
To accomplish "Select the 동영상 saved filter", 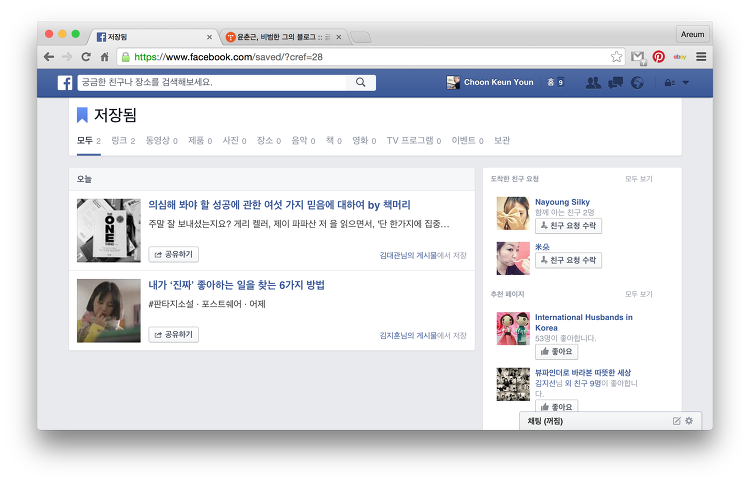I will pos(161,141).
